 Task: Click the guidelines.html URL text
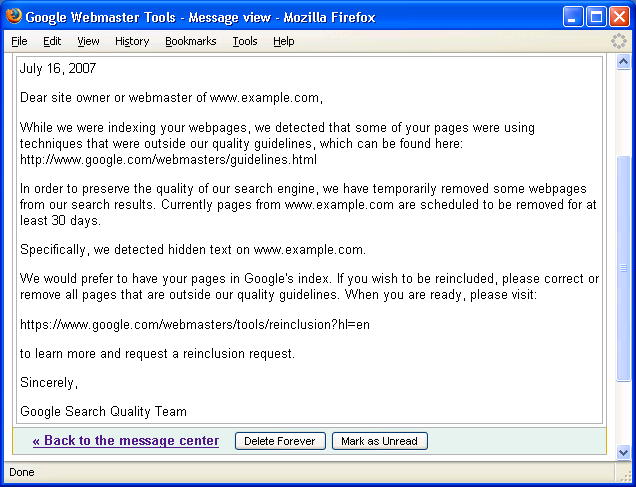pos(168,159)
